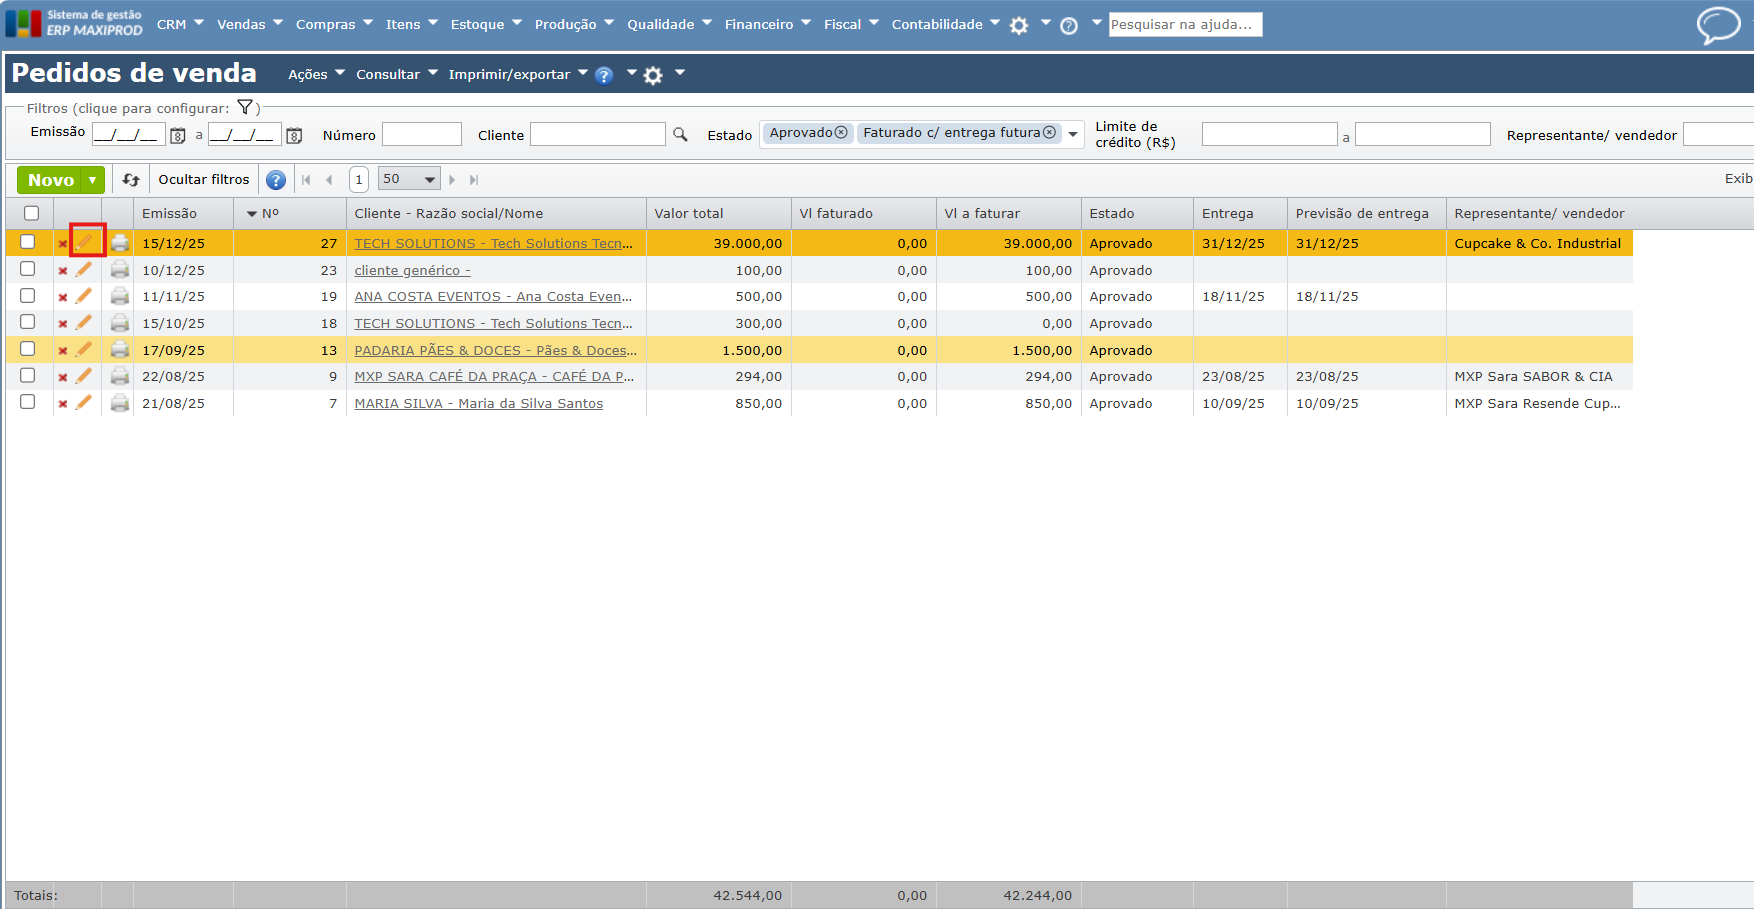
Task: Print order 27 with the printer icon
Action: [120, 243]
